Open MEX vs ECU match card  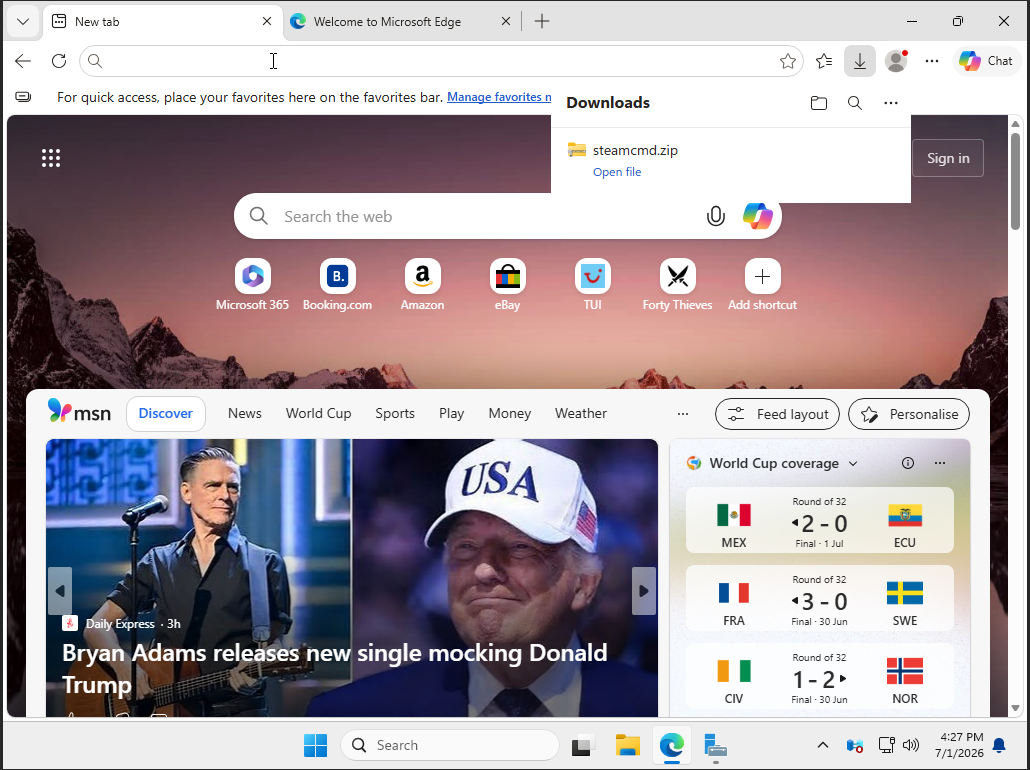pyautogui.click(x=819, y=520)
